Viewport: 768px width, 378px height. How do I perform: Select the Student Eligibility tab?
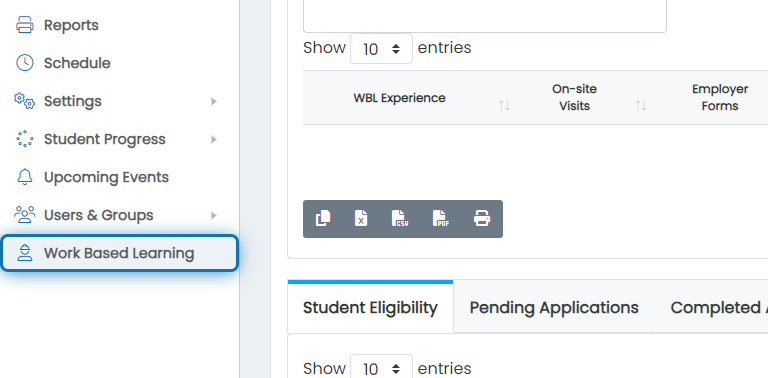click(370, 307)
